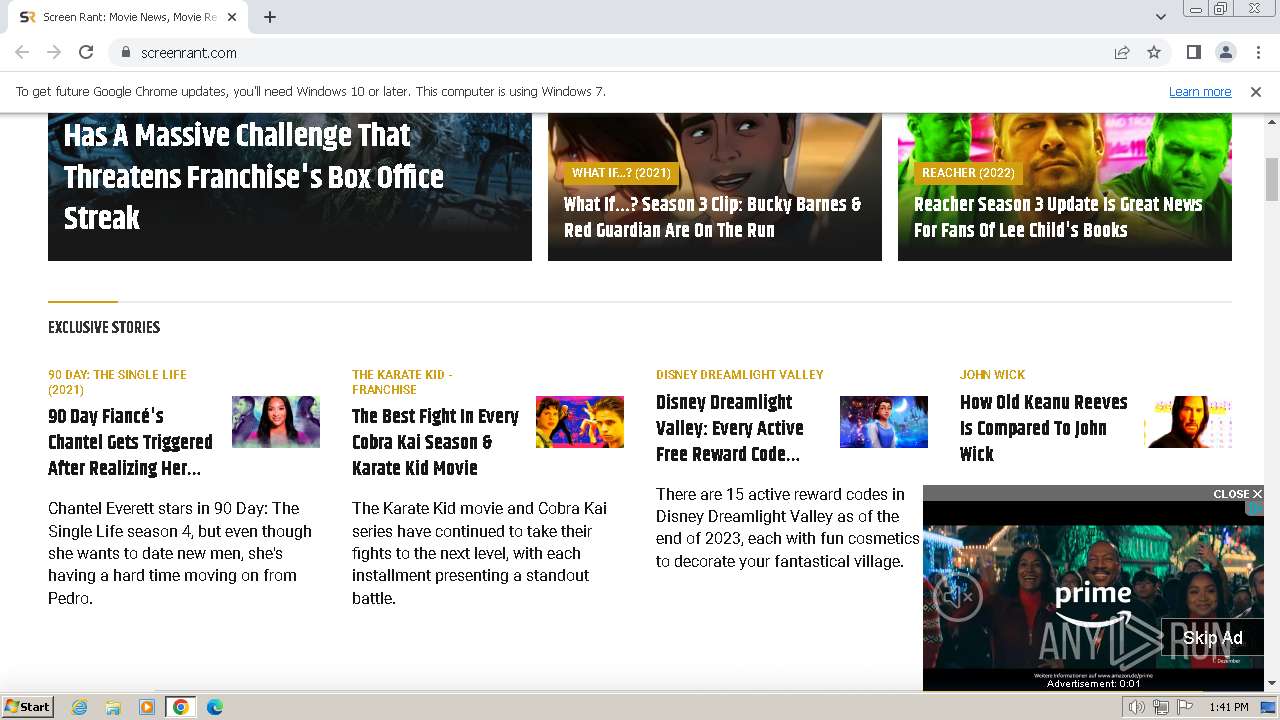1280x720 pixels.
Task: Open the network tray icon
Action: point(1161,707)
